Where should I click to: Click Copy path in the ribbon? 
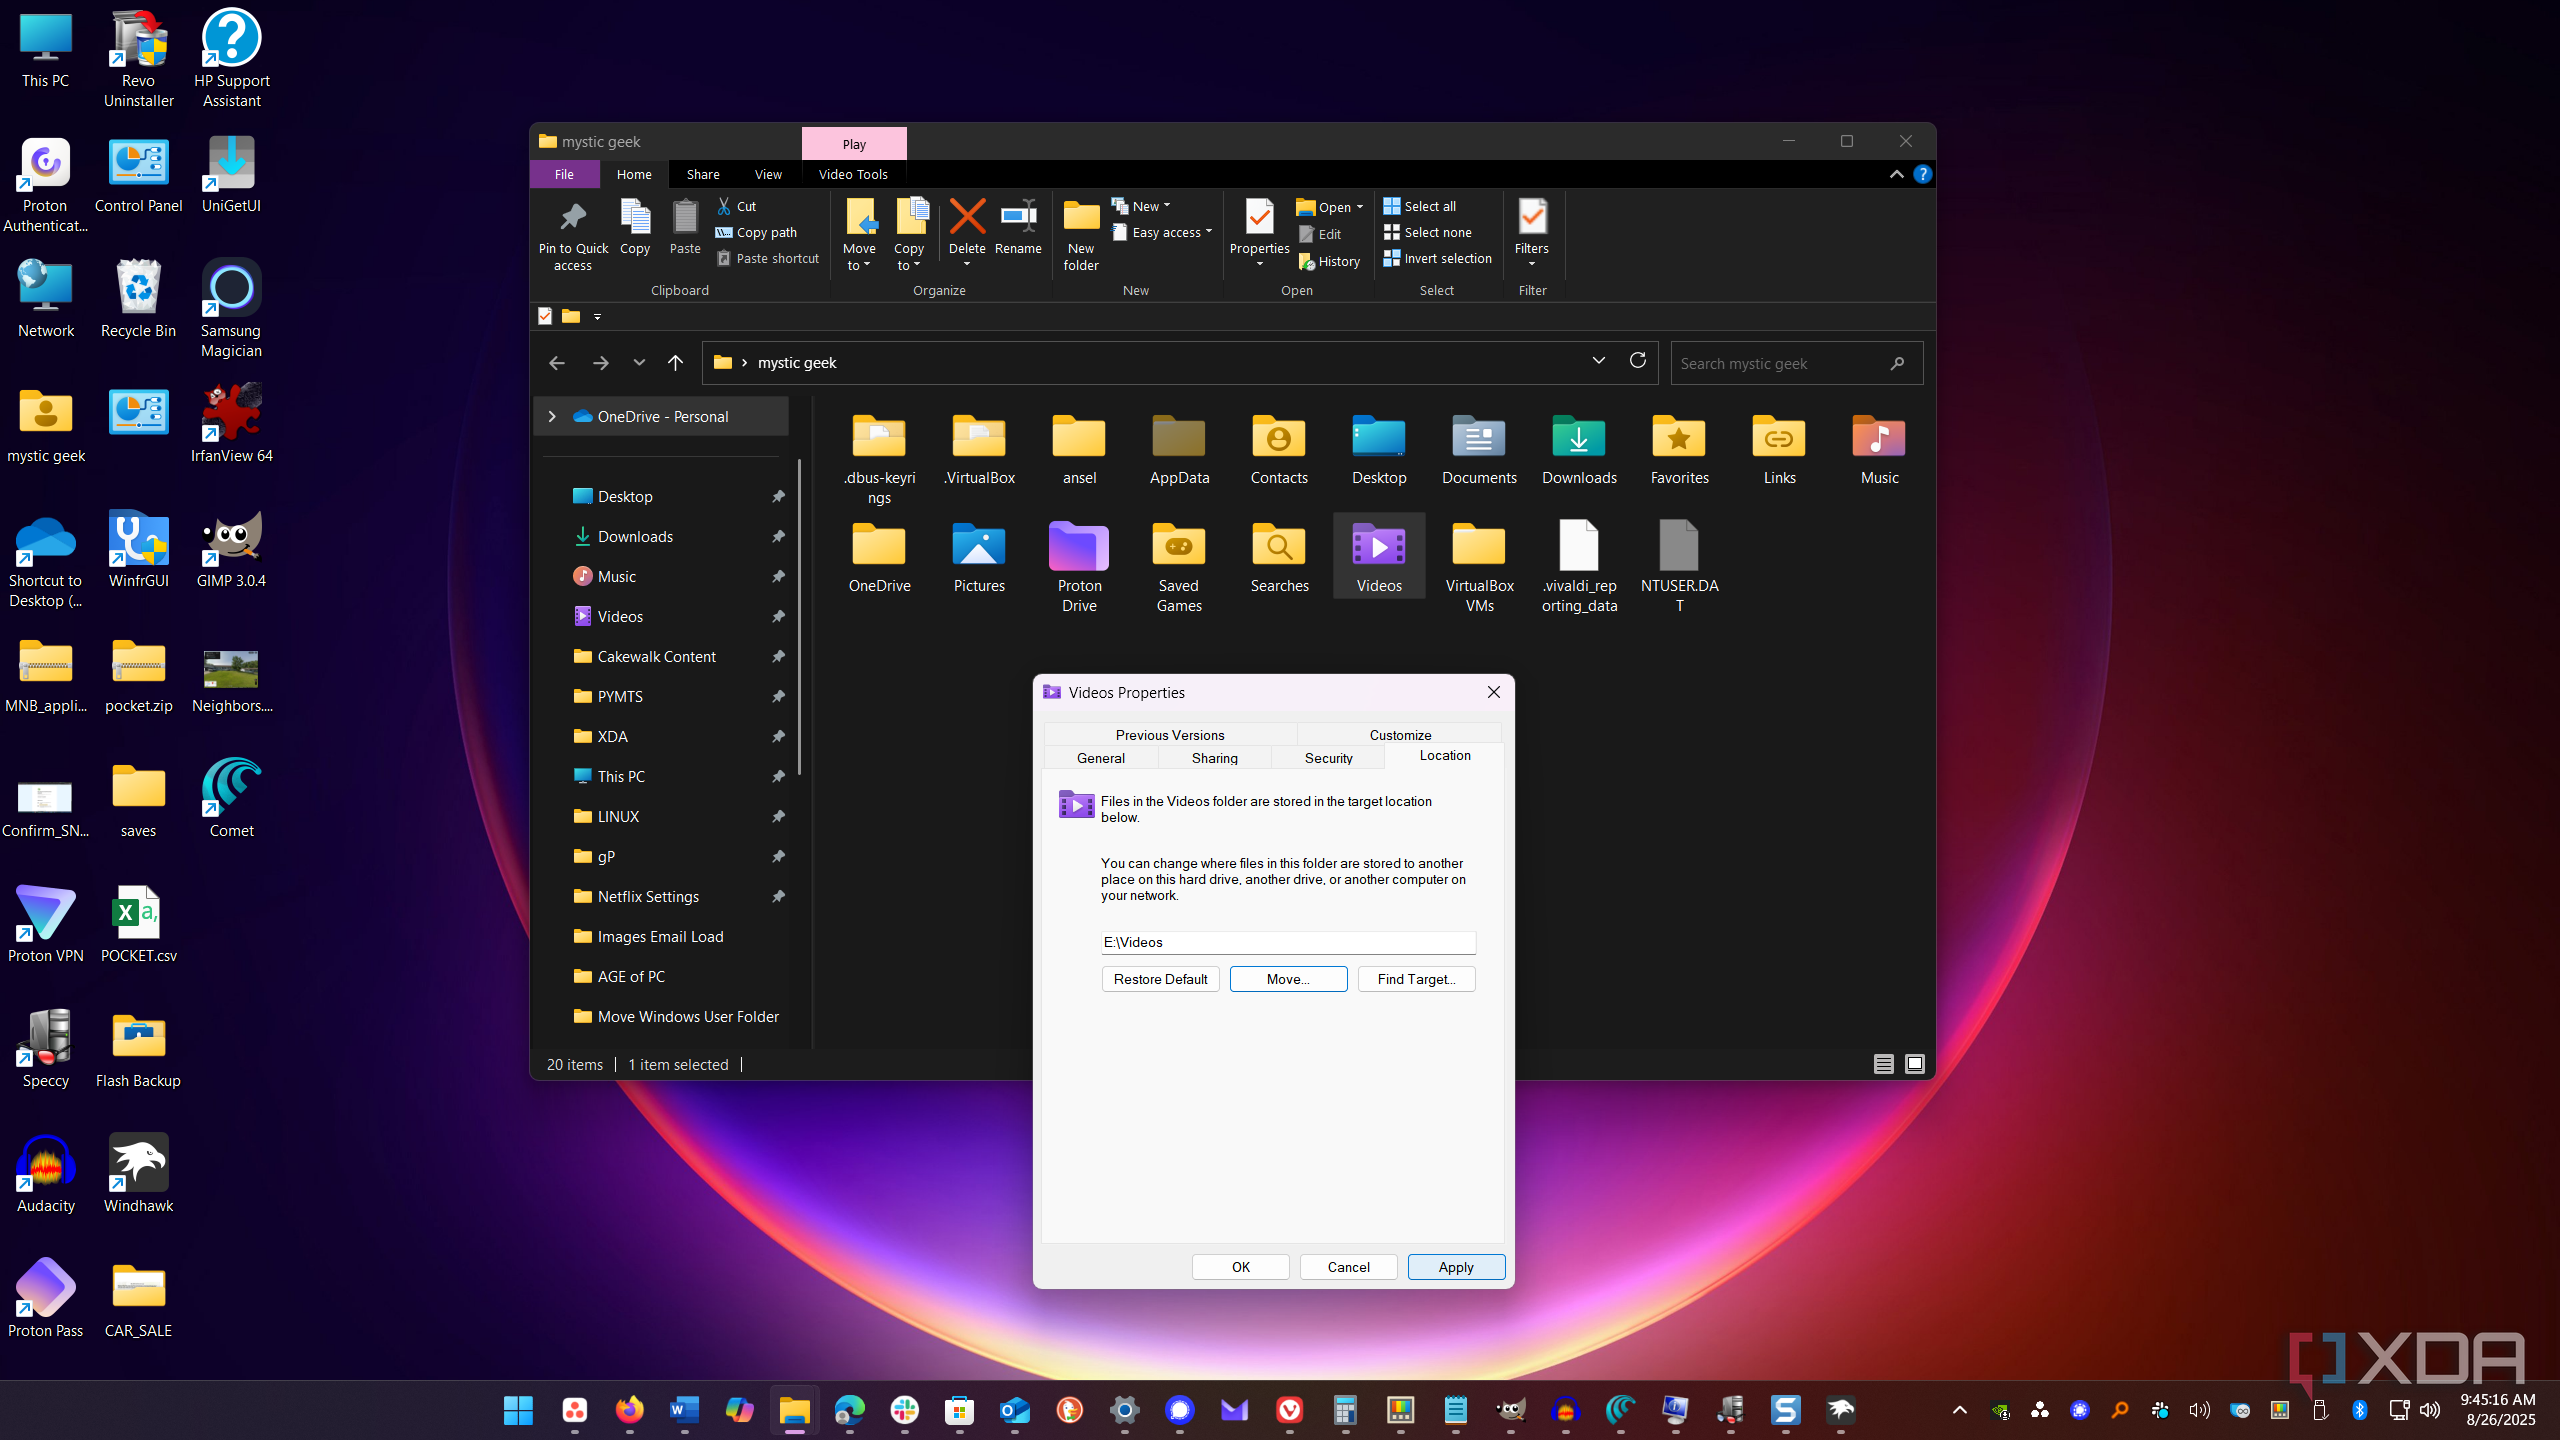click(x=756, y=232)
